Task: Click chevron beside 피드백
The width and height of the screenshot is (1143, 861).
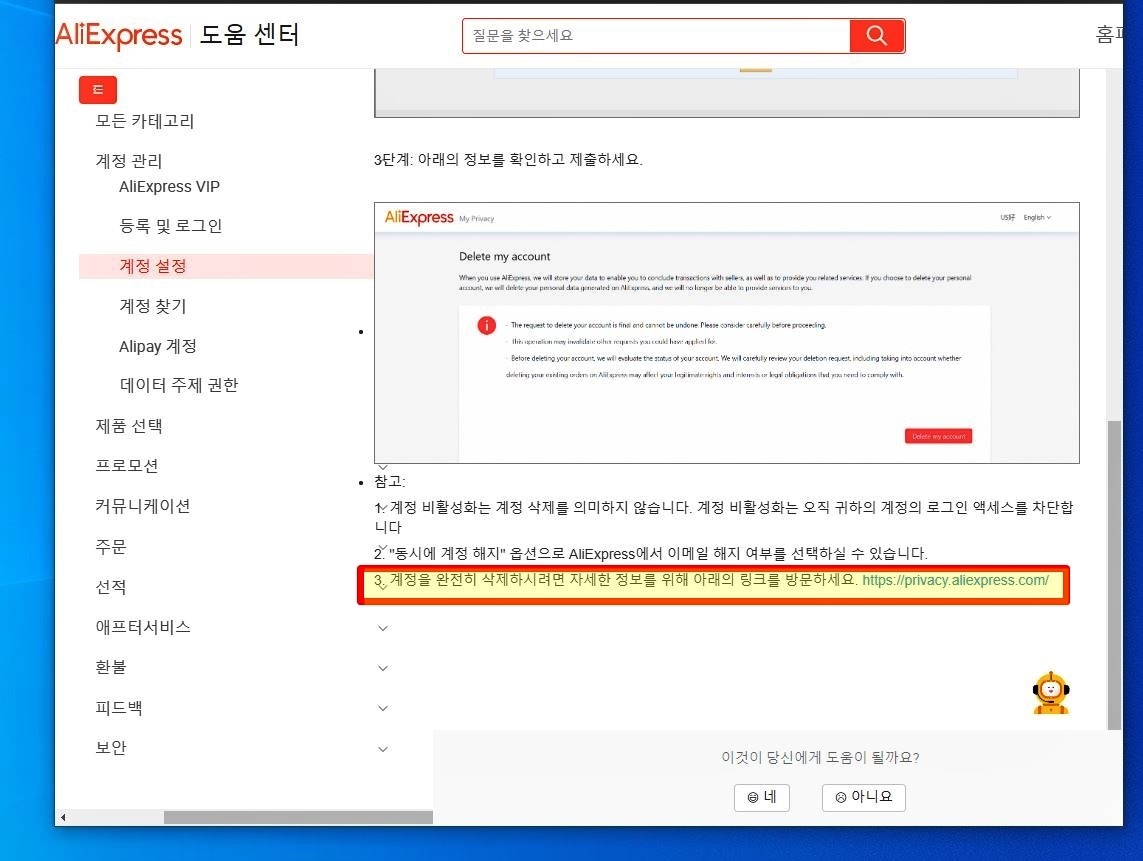Action: [x=383, y=708]
